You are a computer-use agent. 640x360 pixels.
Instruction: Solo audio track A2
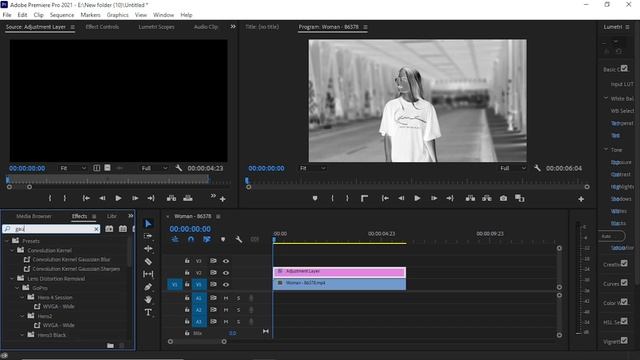pos(238,310)
